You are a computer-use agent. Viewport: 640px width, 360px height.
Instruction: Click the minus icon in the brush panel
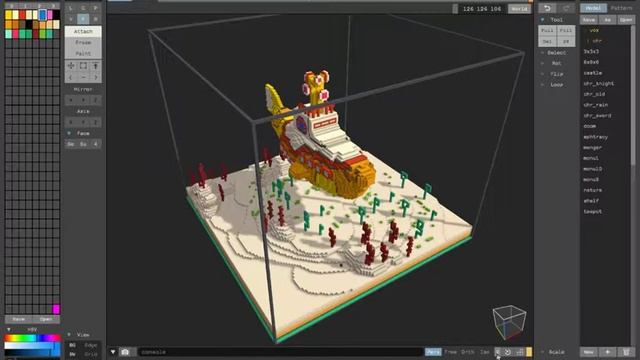(83, 77)
